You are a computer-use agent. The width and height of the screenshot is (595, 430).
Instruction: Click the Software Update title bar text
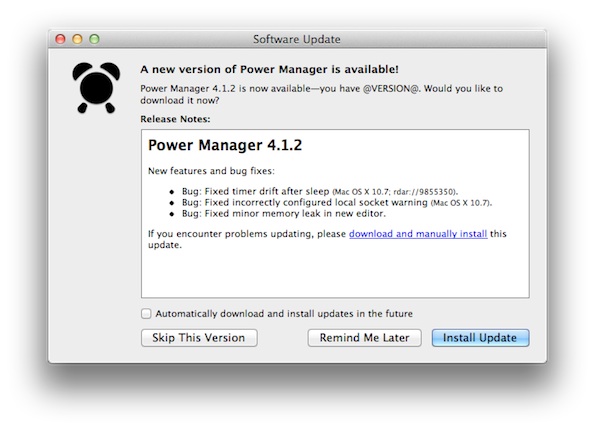point(297,39)
